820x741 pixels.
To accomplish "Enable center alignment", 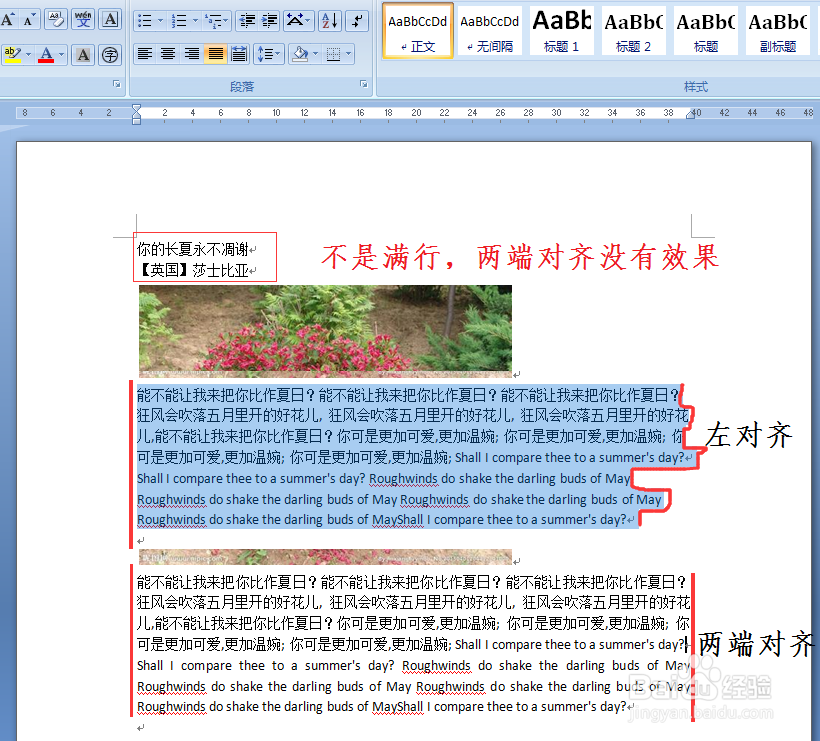I will tap(167, 54).
